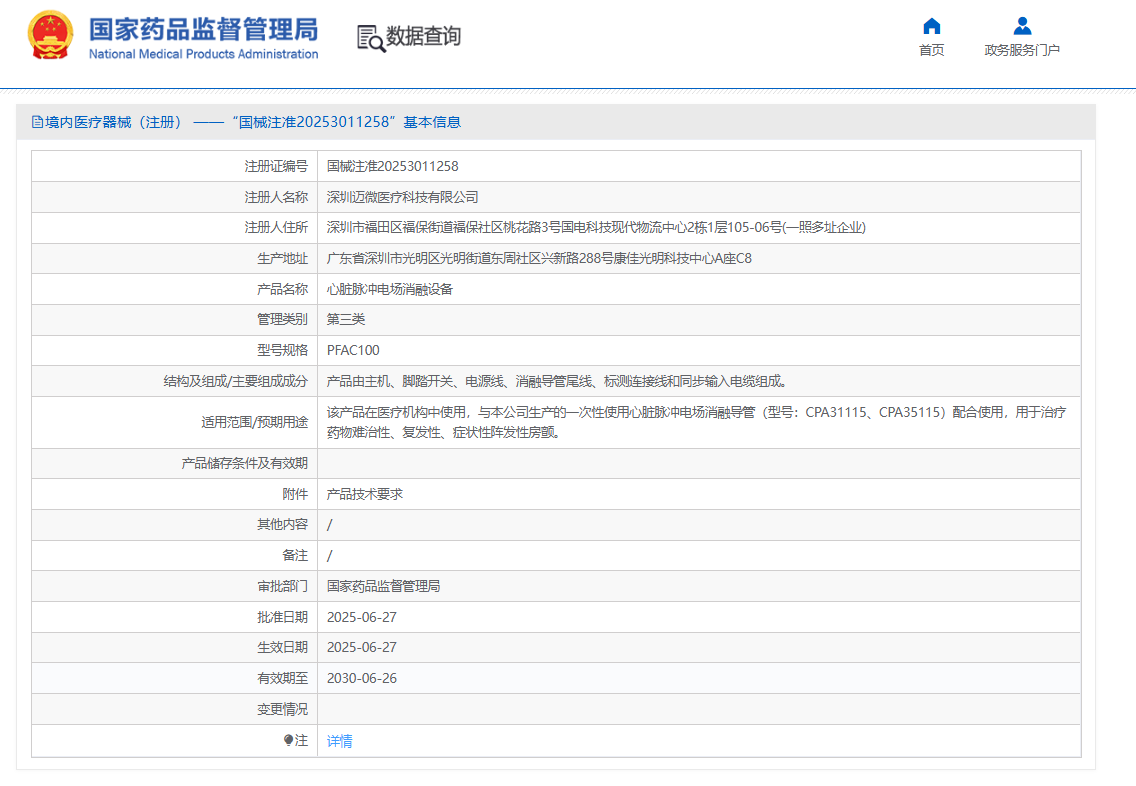The height and width of the screenshot is (786, 1136).
Task: Click the 批准日期 row label
Action: [x=283, y=617]
